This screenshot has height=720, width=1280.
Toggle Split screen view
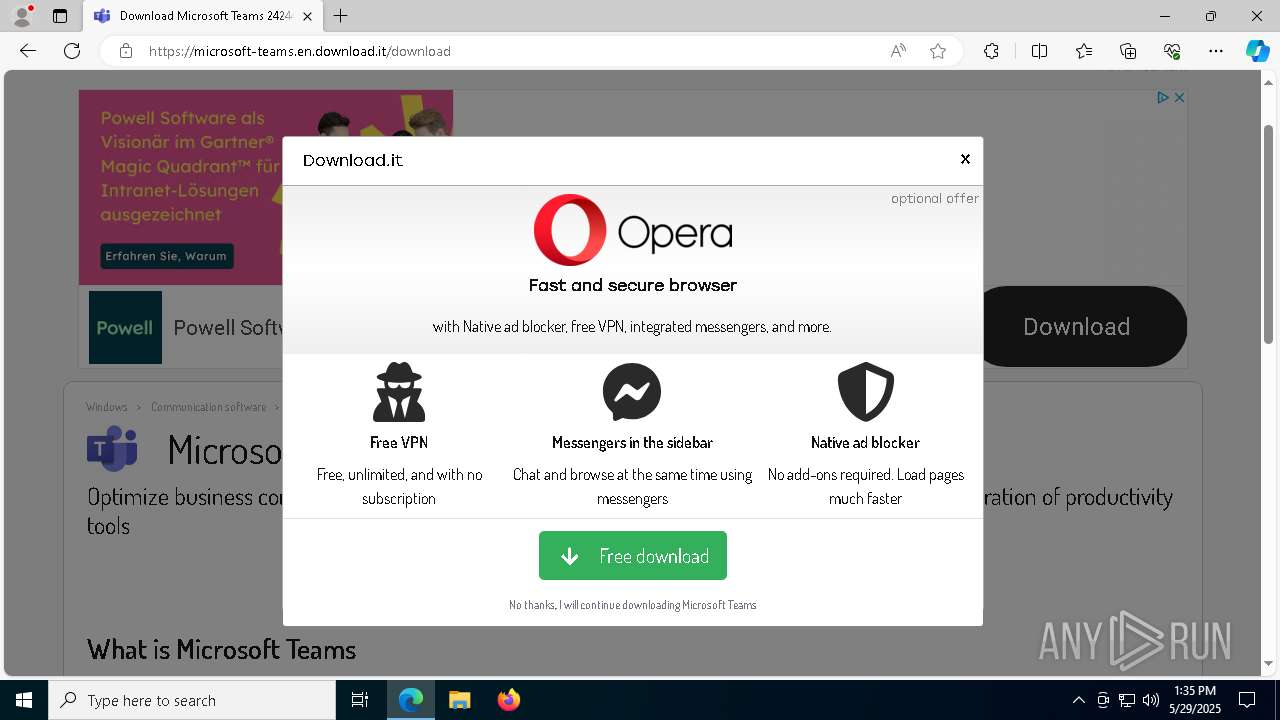click(1039, 51)
